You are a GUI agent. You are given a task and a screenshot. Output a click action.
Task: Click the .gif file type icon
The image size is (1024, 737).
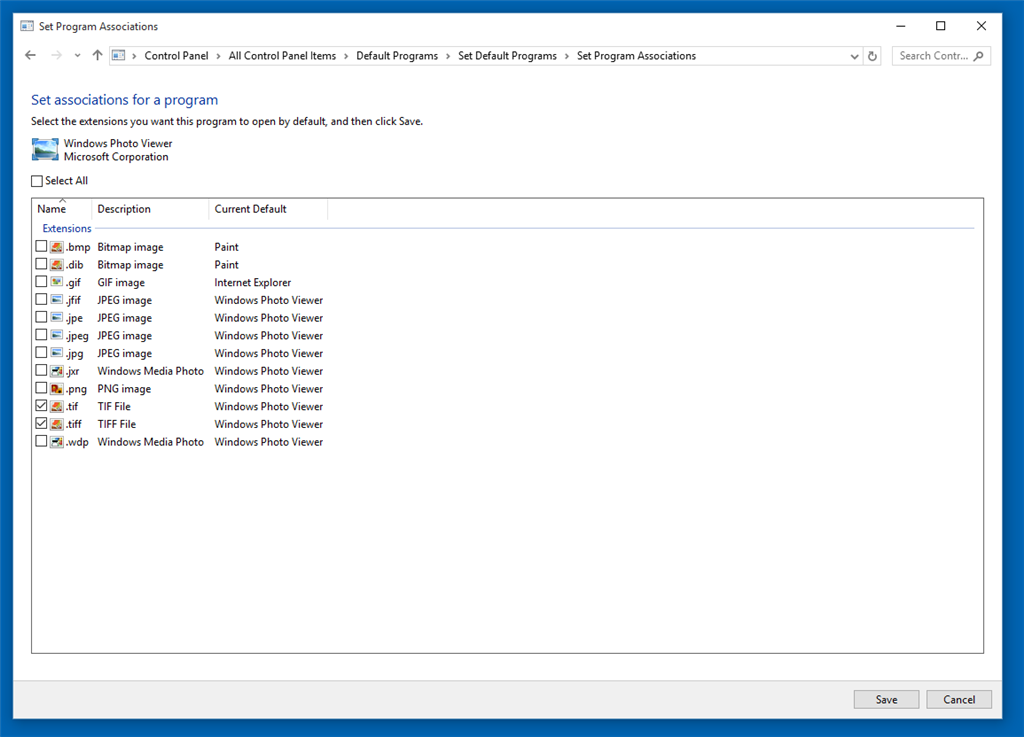57,282
